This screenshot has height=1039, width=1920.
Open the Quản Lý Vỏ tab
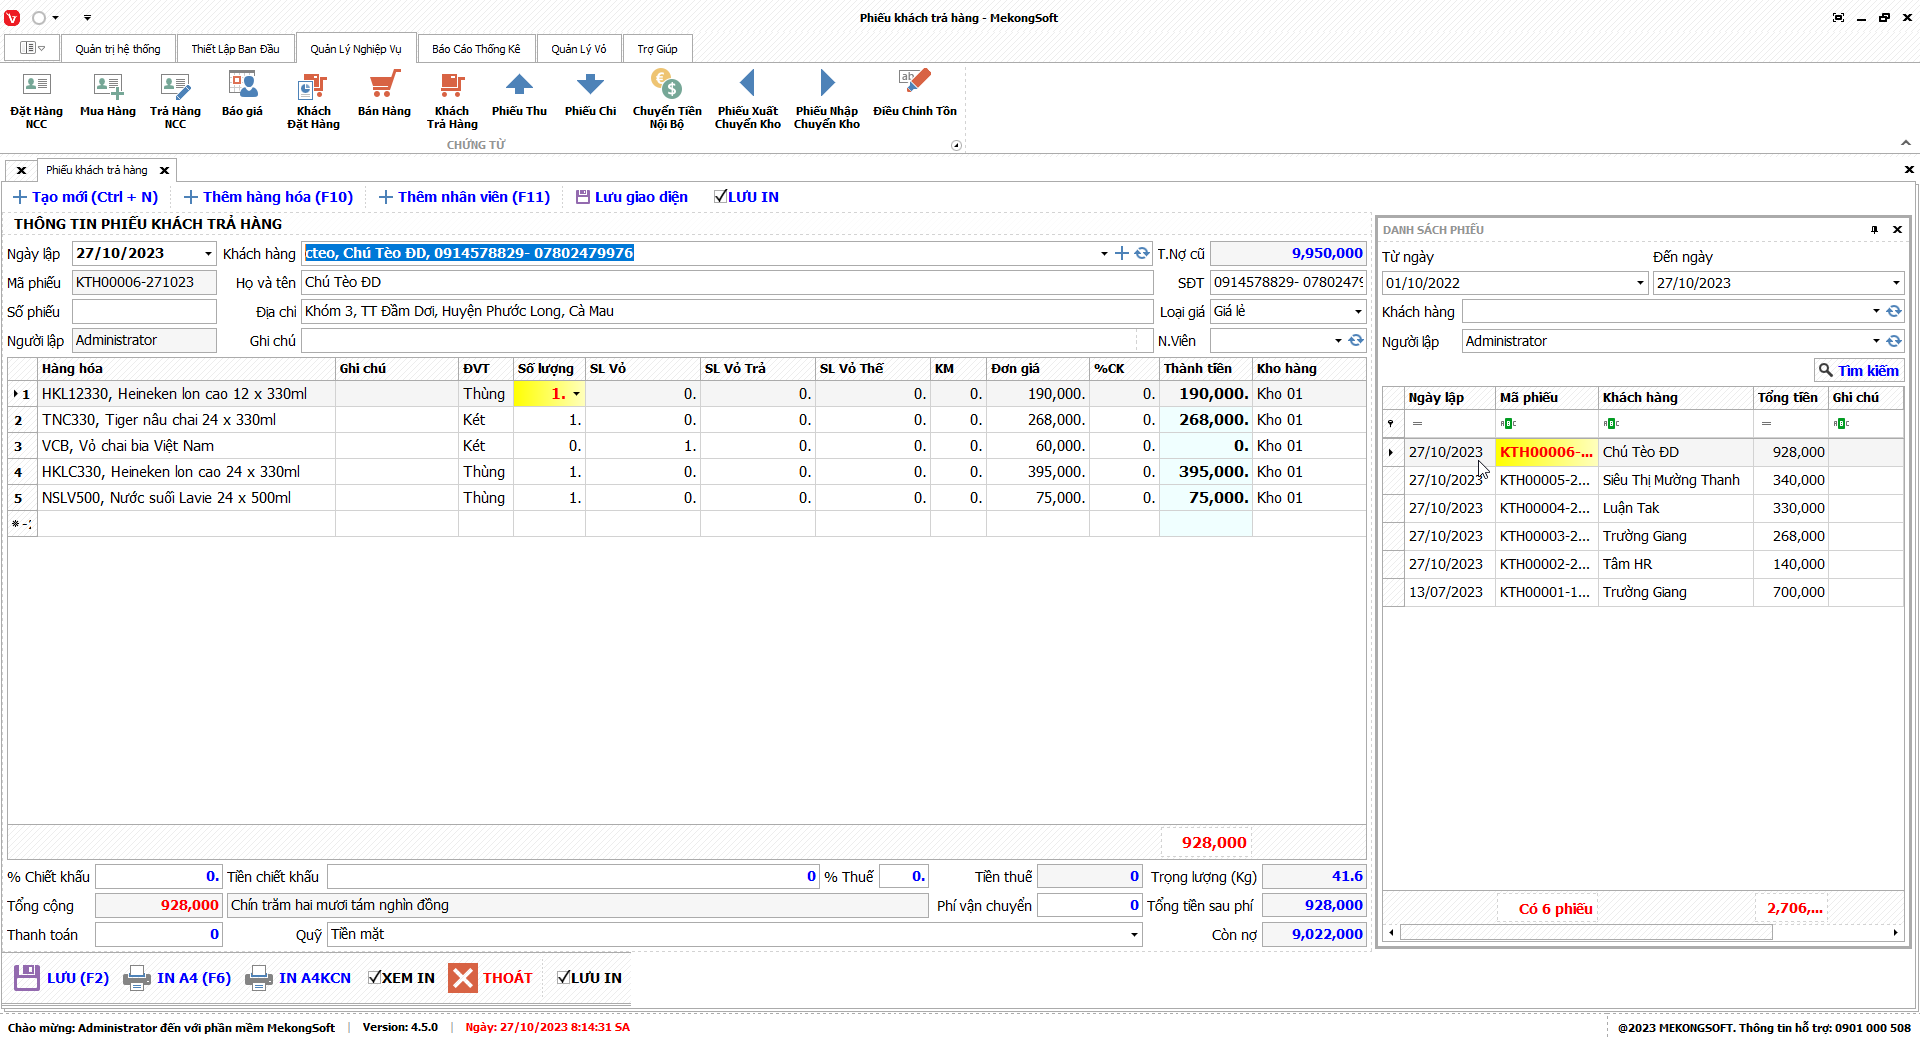pyautogui.click(x=578, y=49)
